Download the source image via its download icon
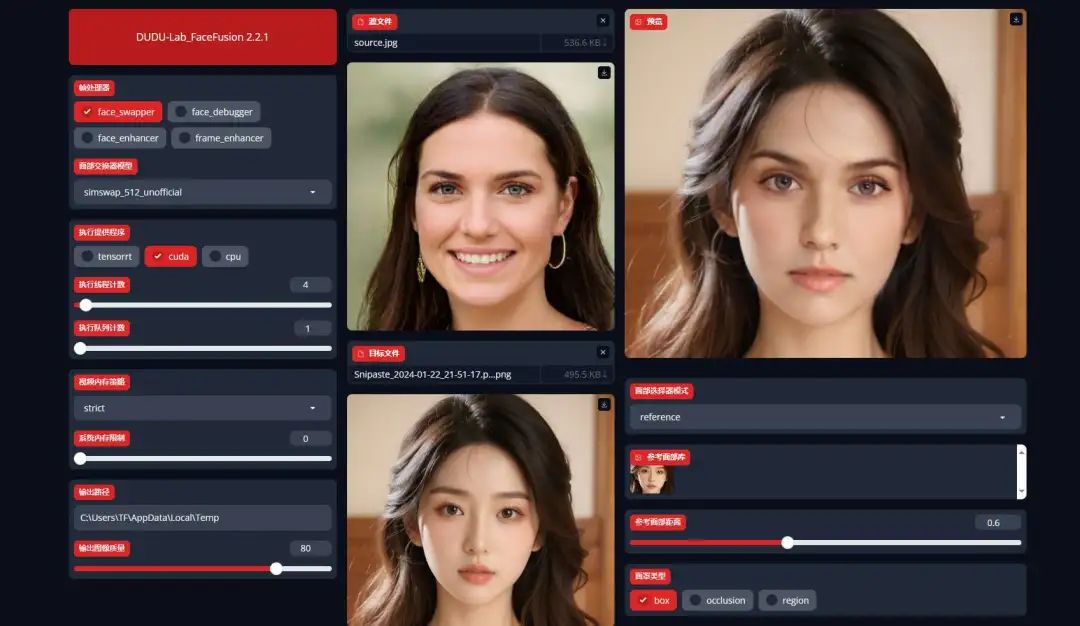Viewport: 1080px width, 626px height. coord(604,72)
